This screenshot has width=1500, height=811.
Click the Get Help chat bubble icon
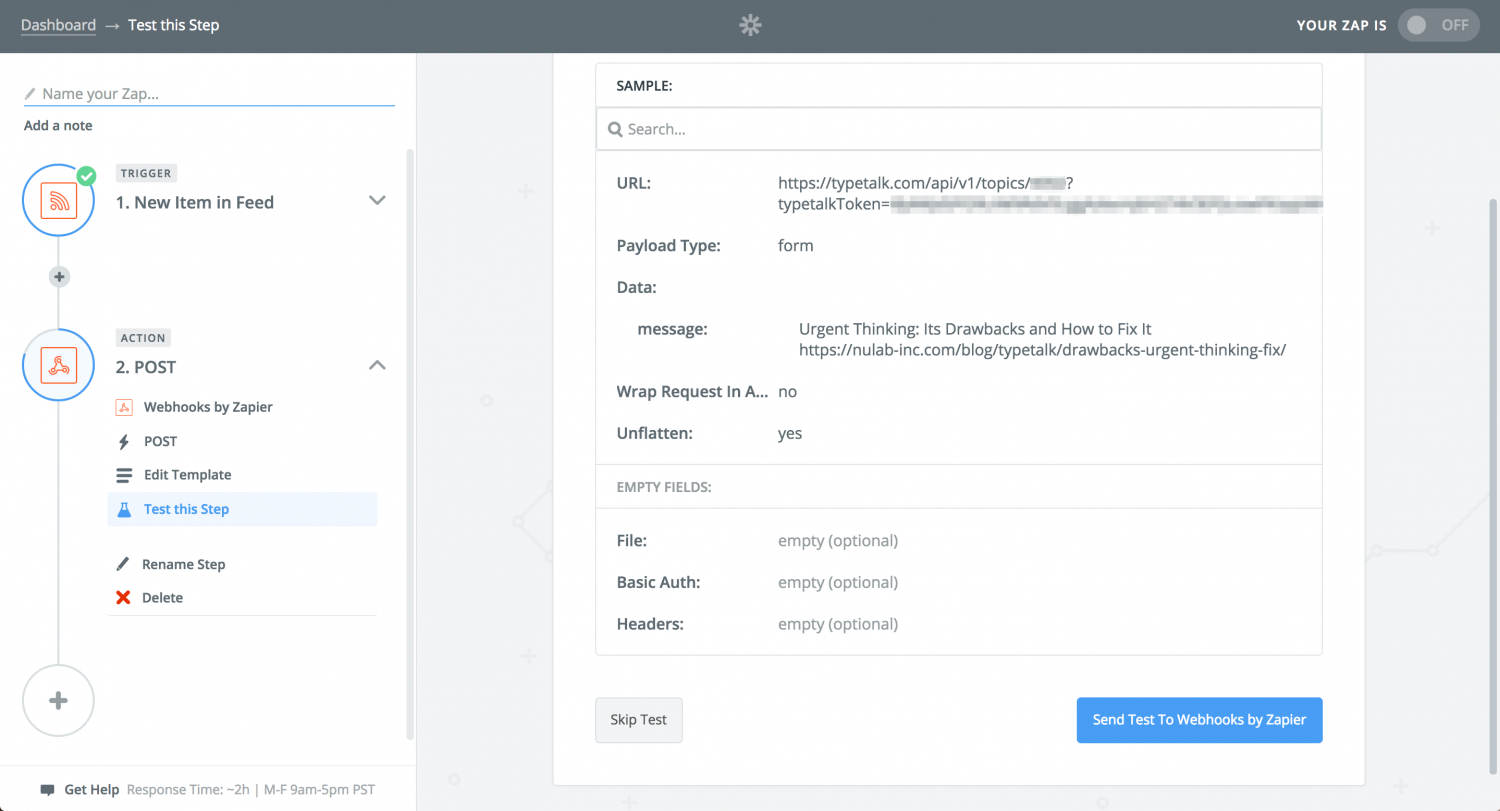click(x=47, y=790)
